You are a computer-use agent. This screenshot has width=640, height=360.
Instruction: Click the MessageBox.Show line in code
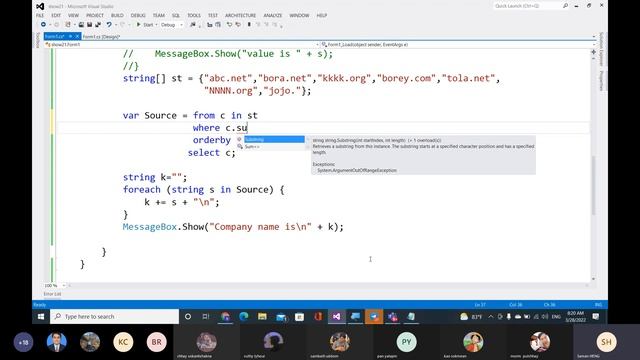coord(233,227)
